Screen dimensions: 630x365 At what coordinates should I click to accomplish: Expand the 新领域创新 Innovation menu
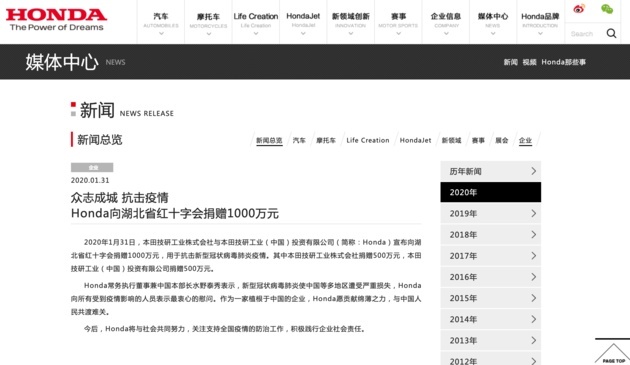click(350, 22)
